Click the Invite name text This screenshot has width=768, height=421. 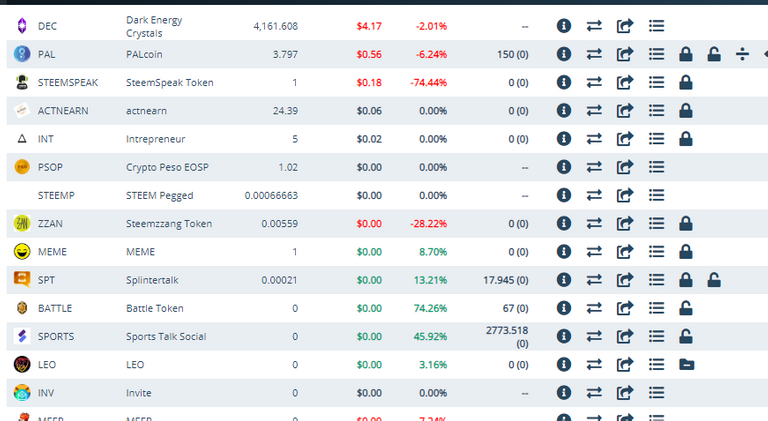click(139, 393)
